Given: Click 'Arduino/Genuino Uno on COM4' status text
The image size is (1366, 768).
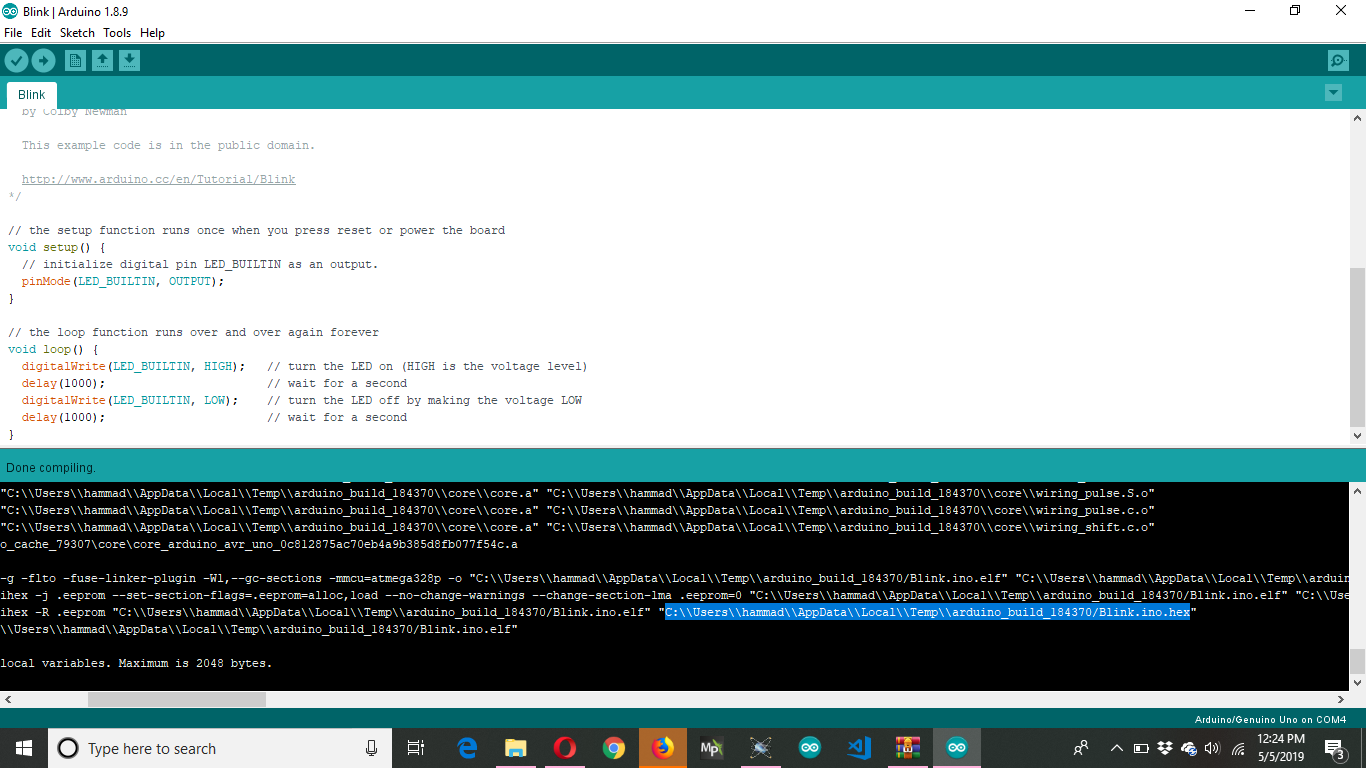Looking at the screenshot, I should pyautogui.click(x=1270, y=720).
